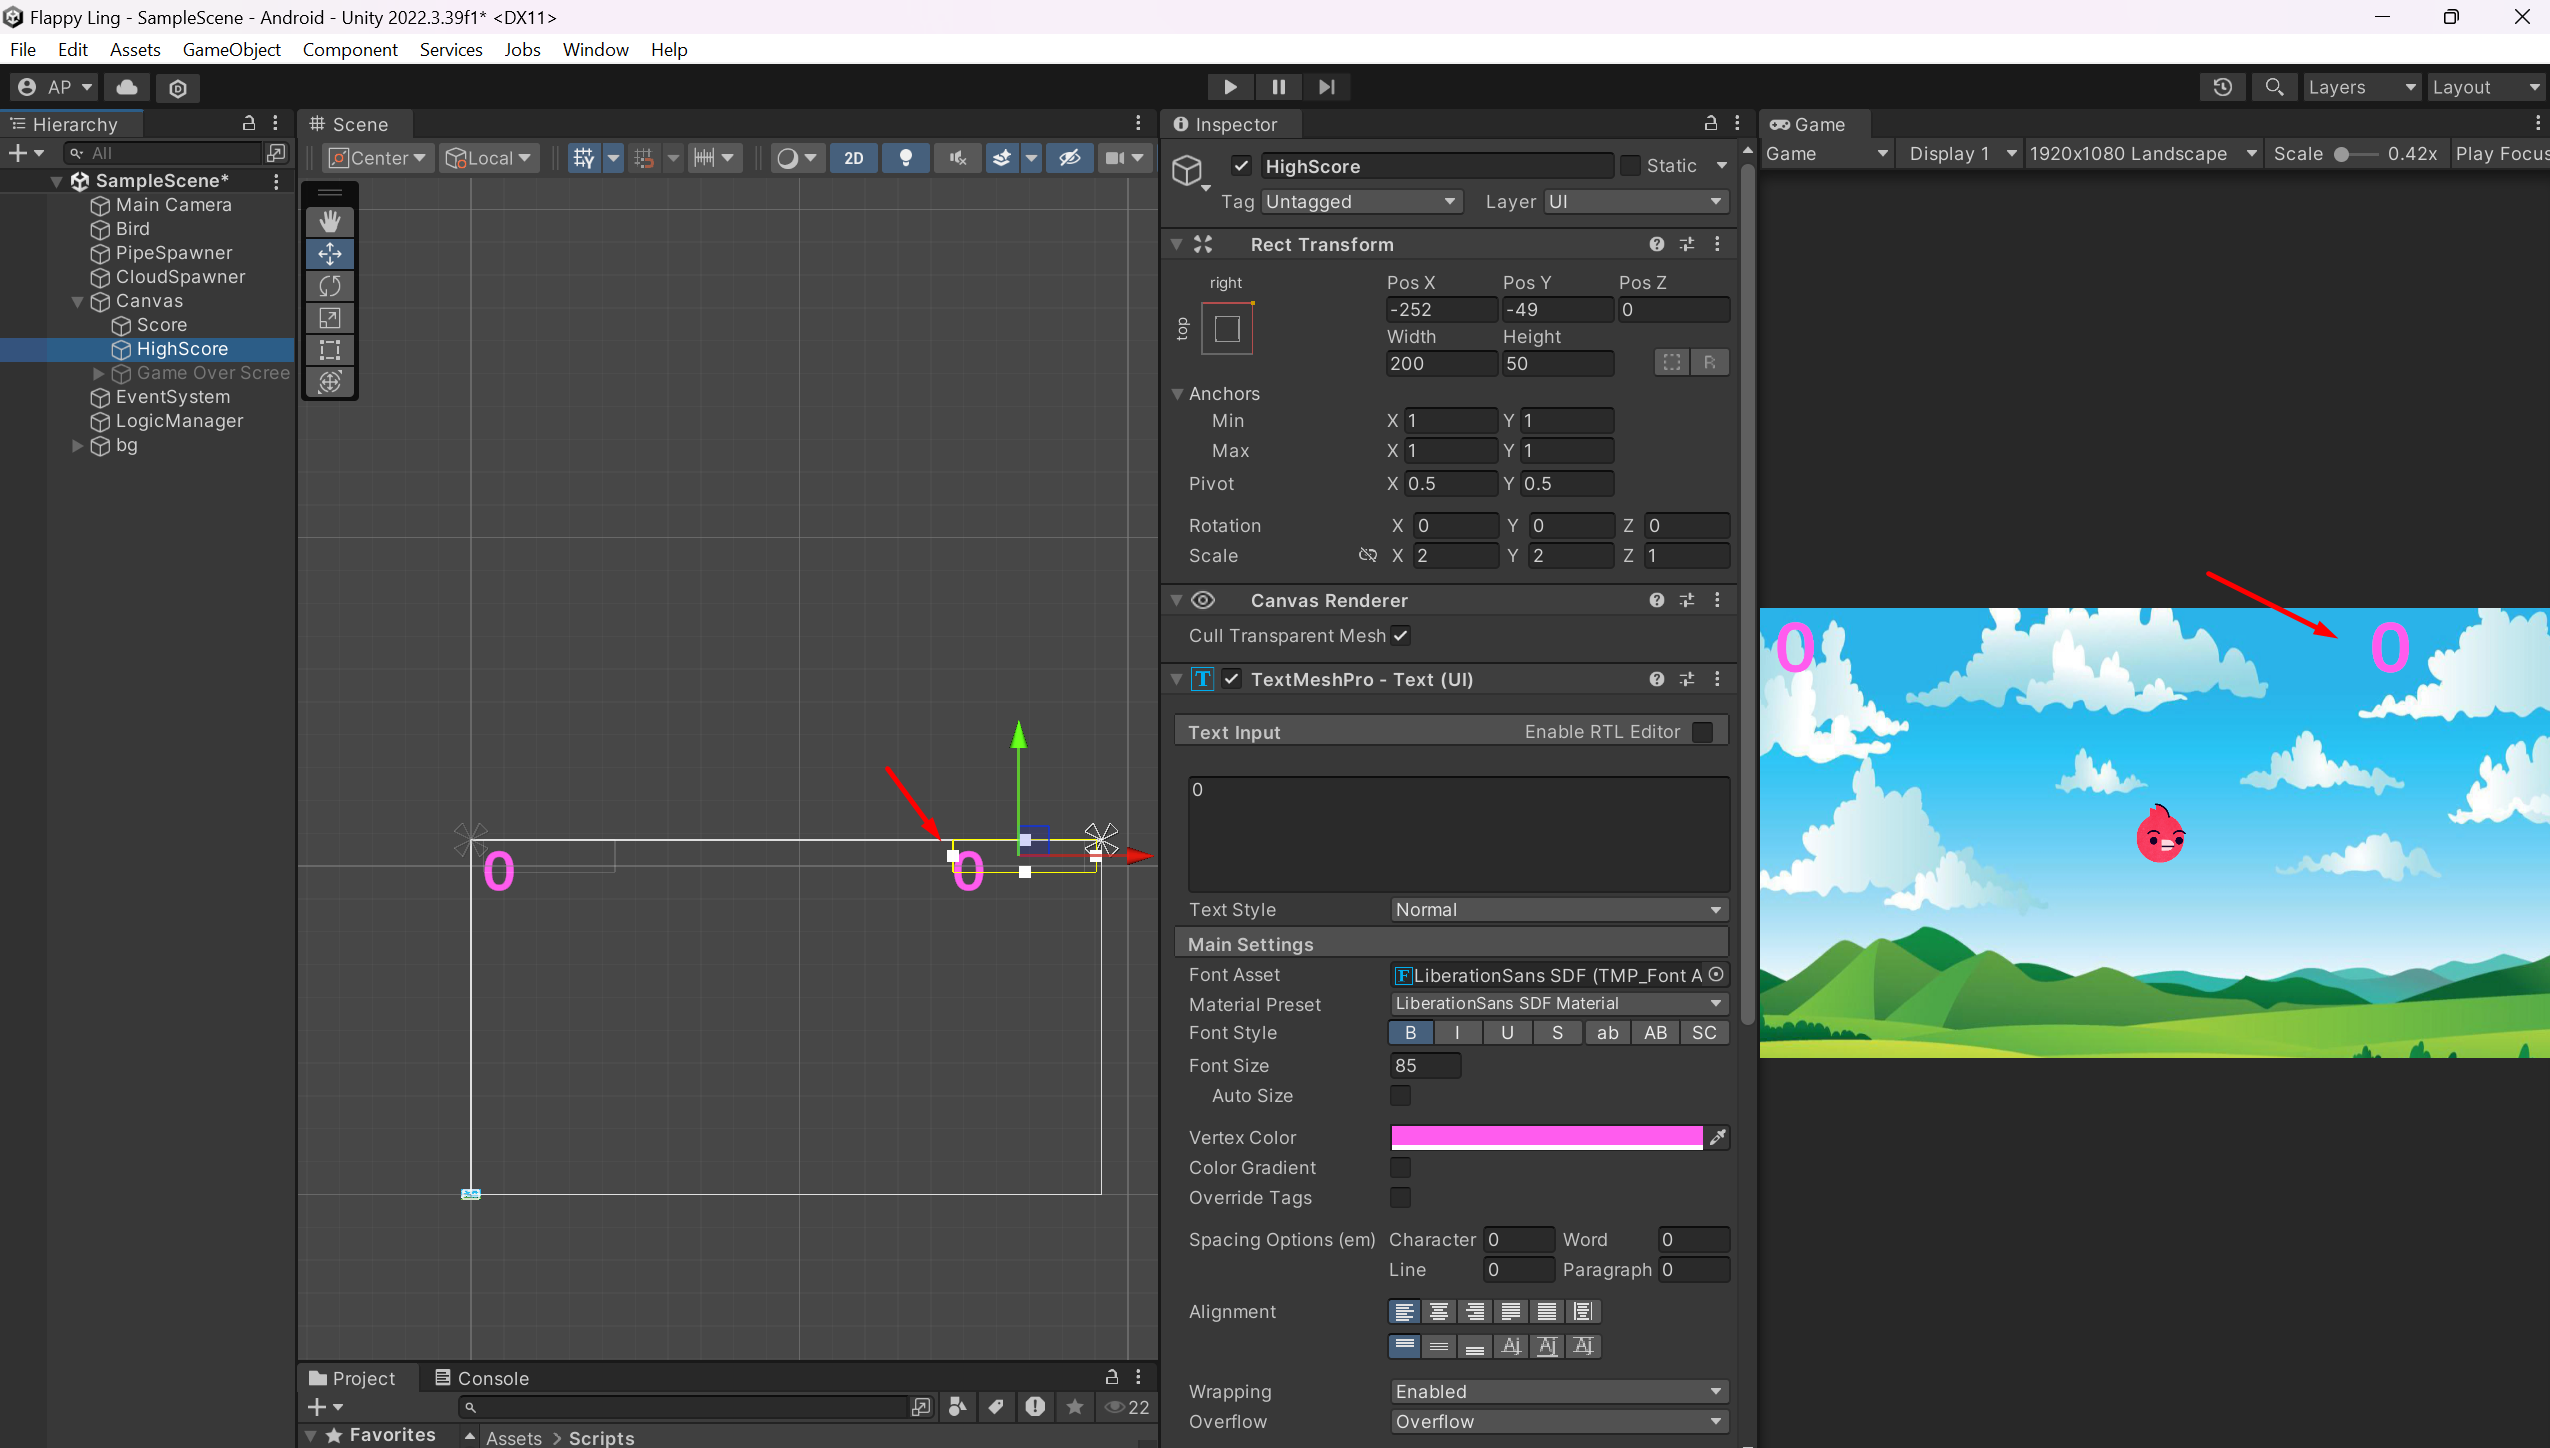Select center text alignment icon
Image resolution: width=2550 pixels, height=1448 pixels.
1439,1311
